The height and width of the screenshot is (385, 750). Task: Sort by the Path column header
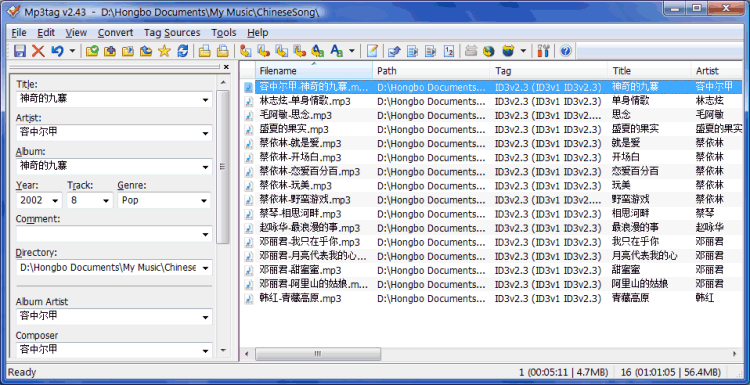point(431,71)
